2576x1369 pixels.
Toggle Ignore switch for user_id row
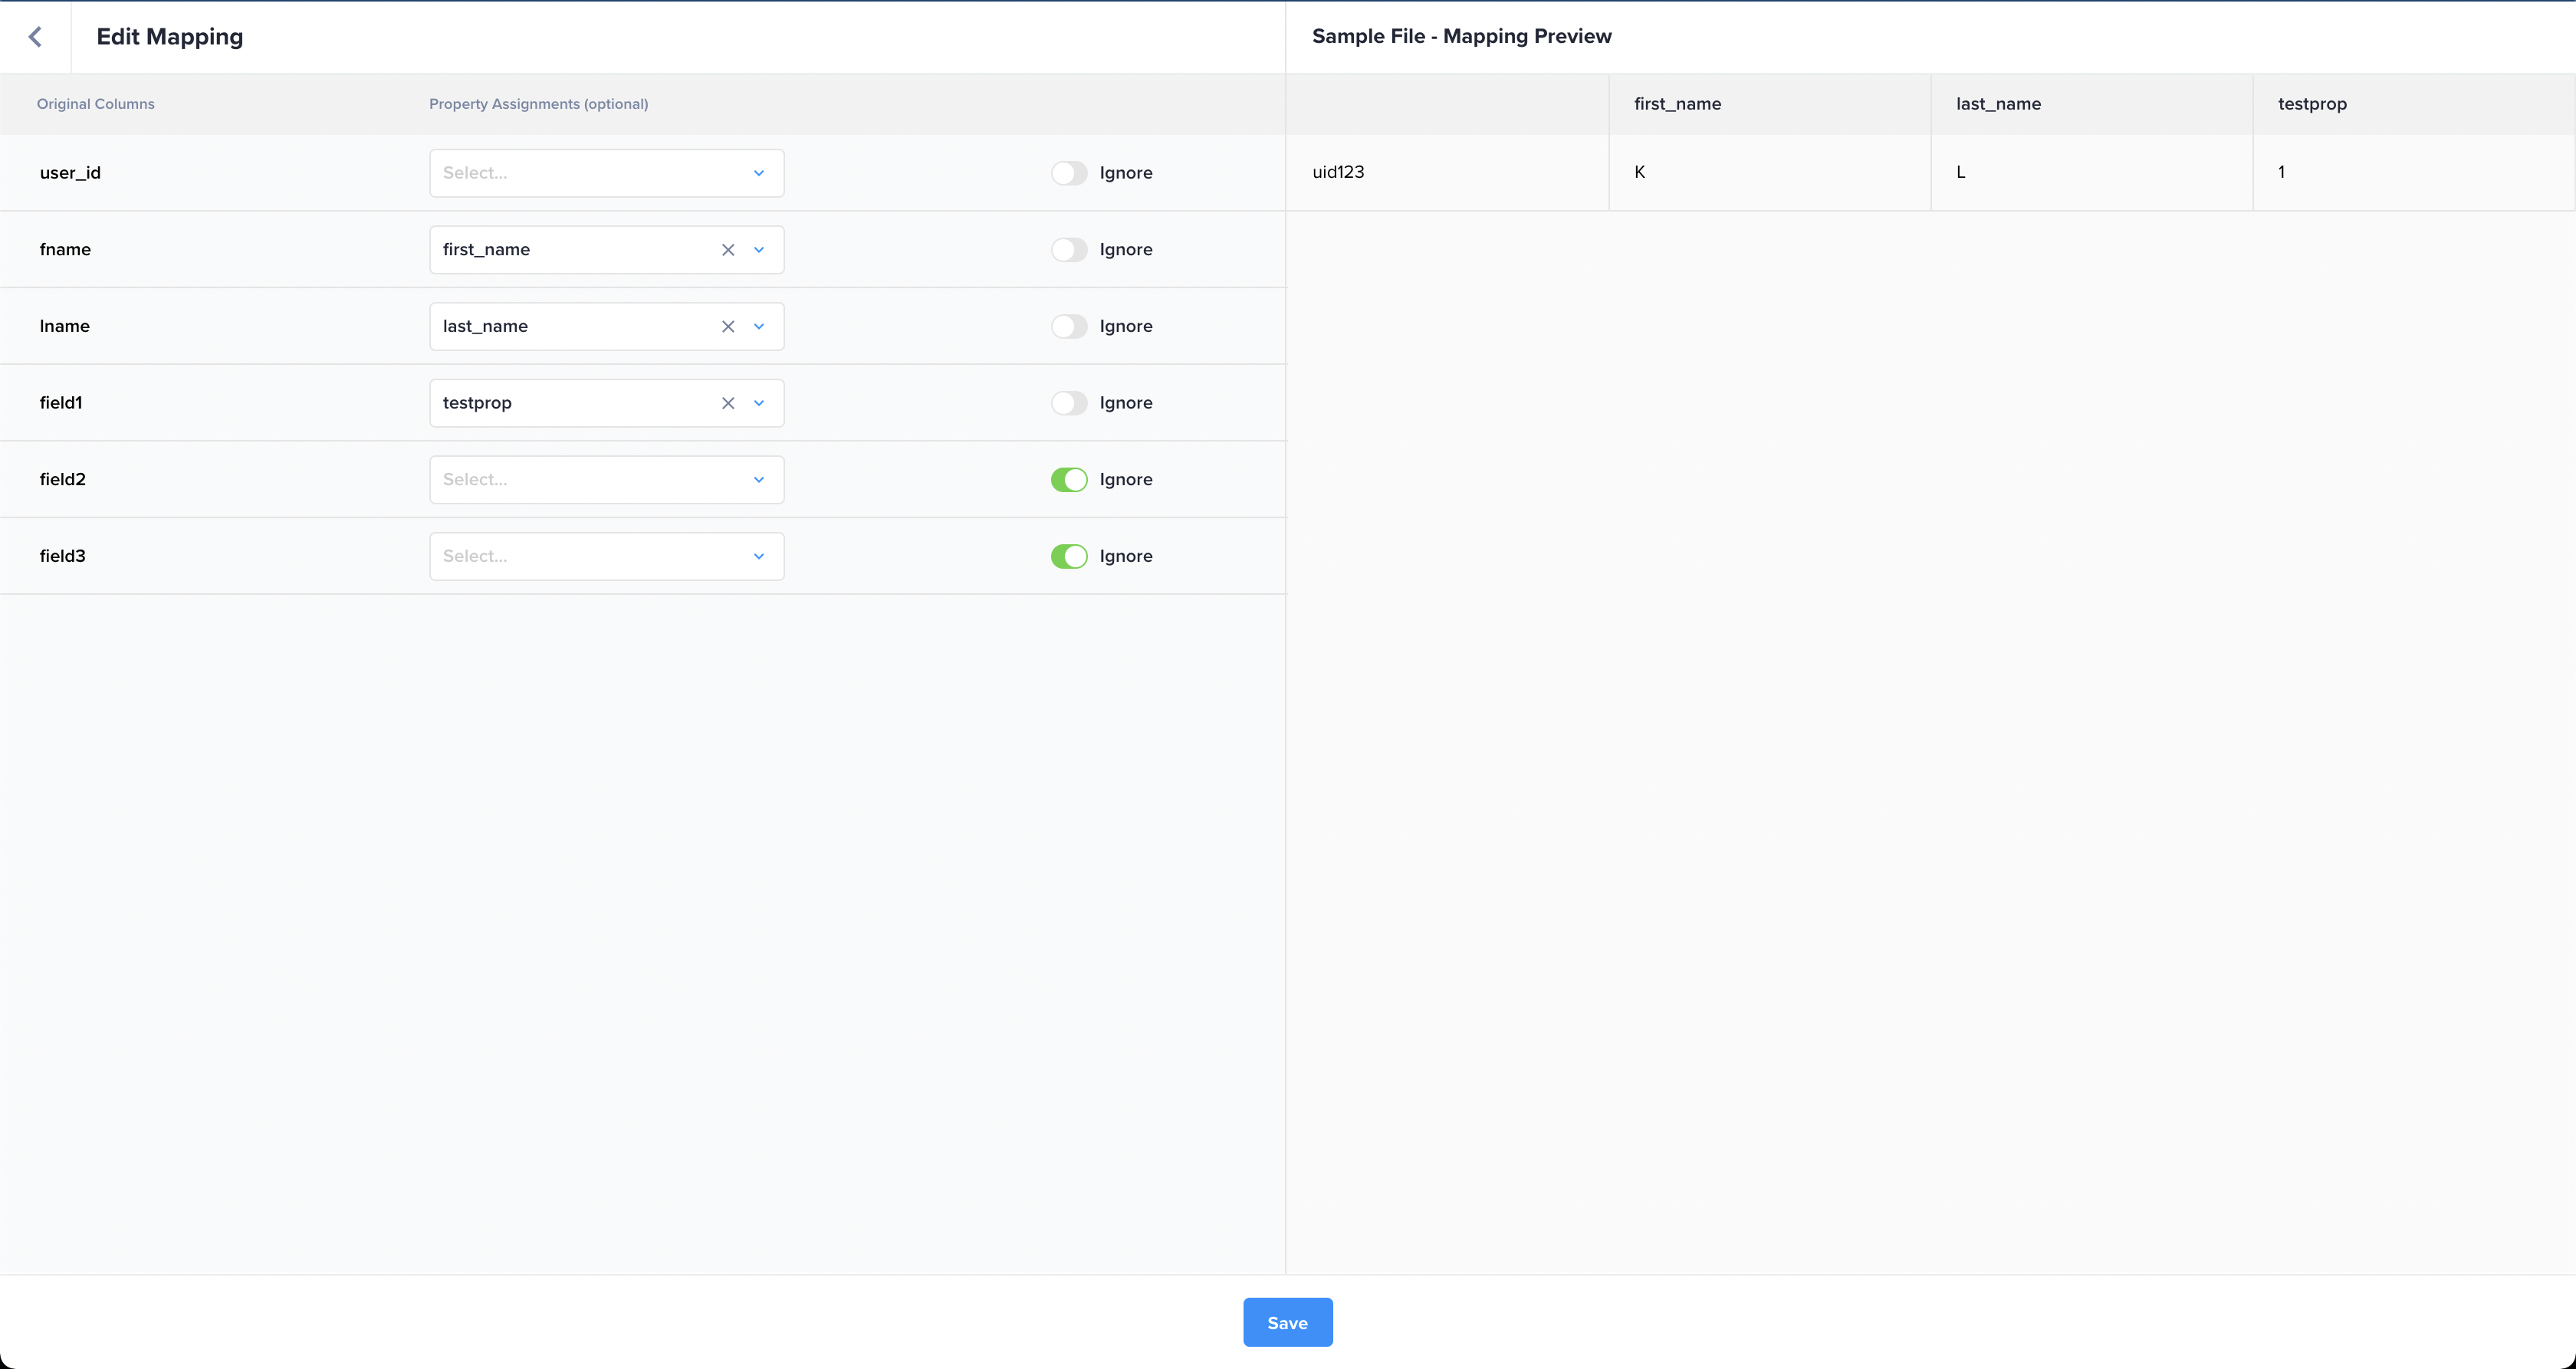click(1068, 173)
